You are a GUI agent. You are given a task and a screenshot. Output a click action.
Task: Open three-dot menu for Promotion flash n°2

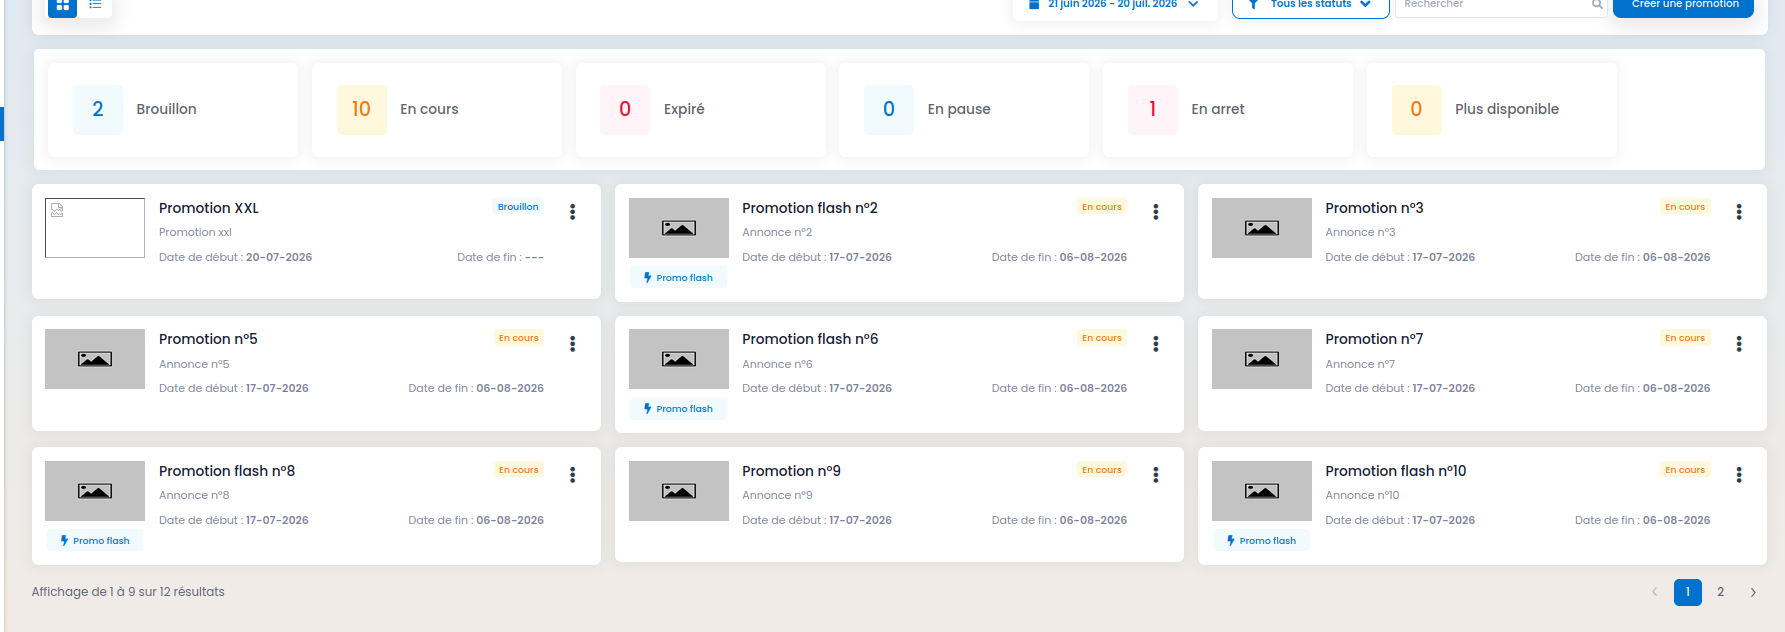pyautogui.click(x=1156, y=212)
